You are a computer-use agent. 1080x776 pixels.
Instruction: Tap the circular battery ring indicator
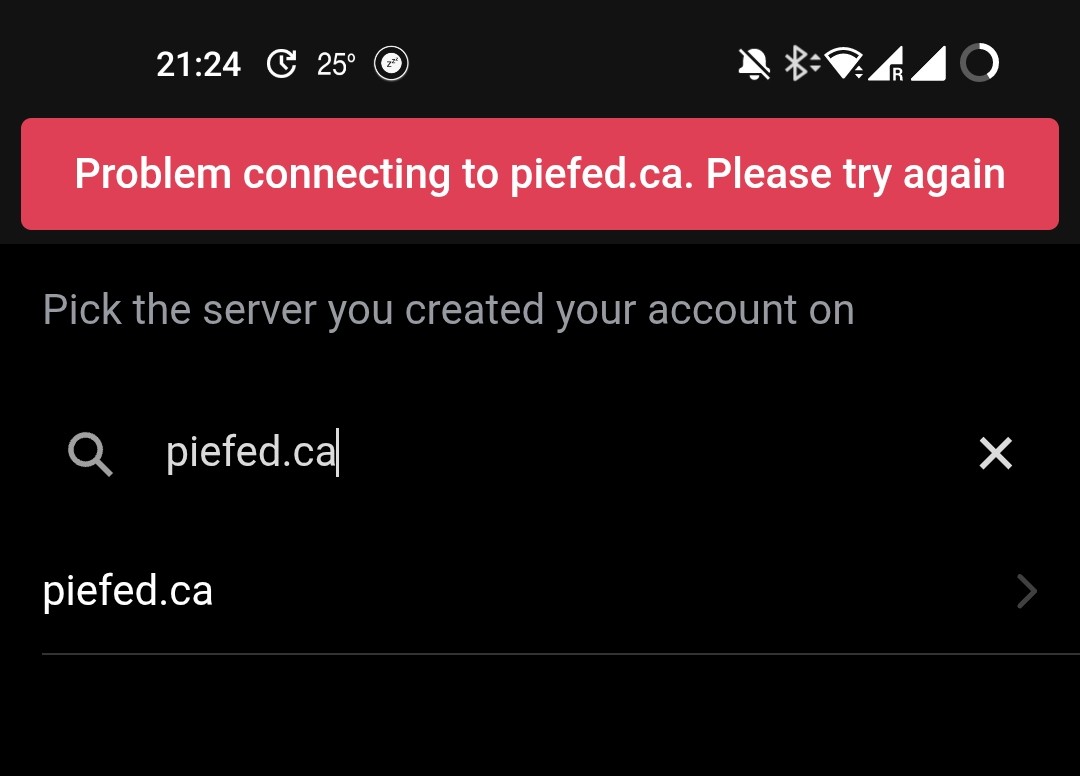tap(979, 63)
